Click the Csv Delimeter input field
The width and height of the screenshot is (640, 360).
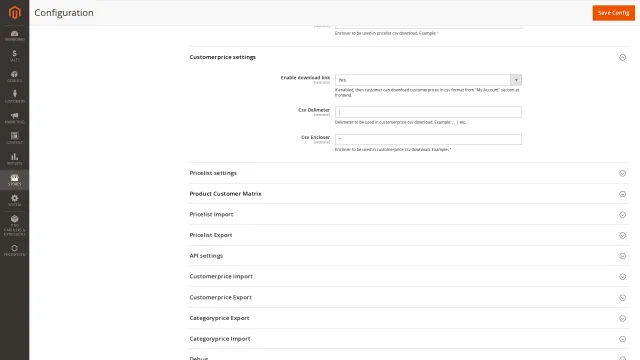tap(428, 112)
